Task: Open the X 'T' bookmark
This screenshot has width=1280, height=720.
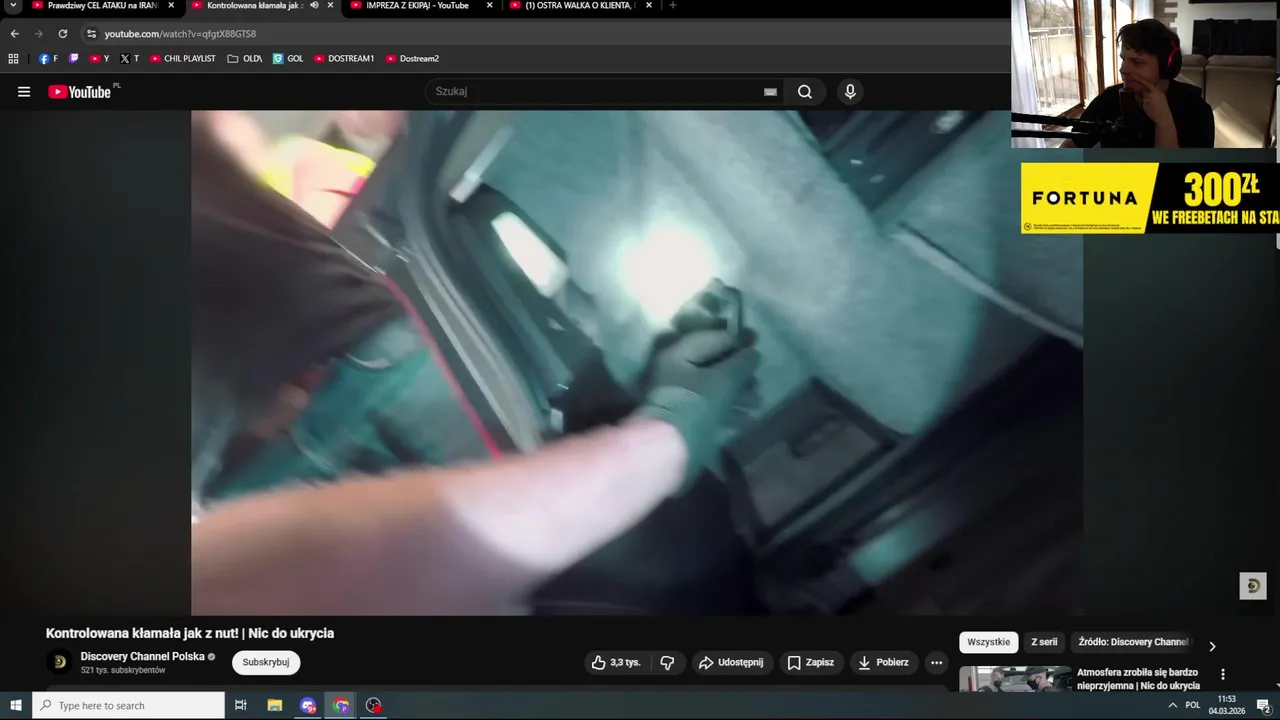Action: pyautogui.click(x=129, y=58)
